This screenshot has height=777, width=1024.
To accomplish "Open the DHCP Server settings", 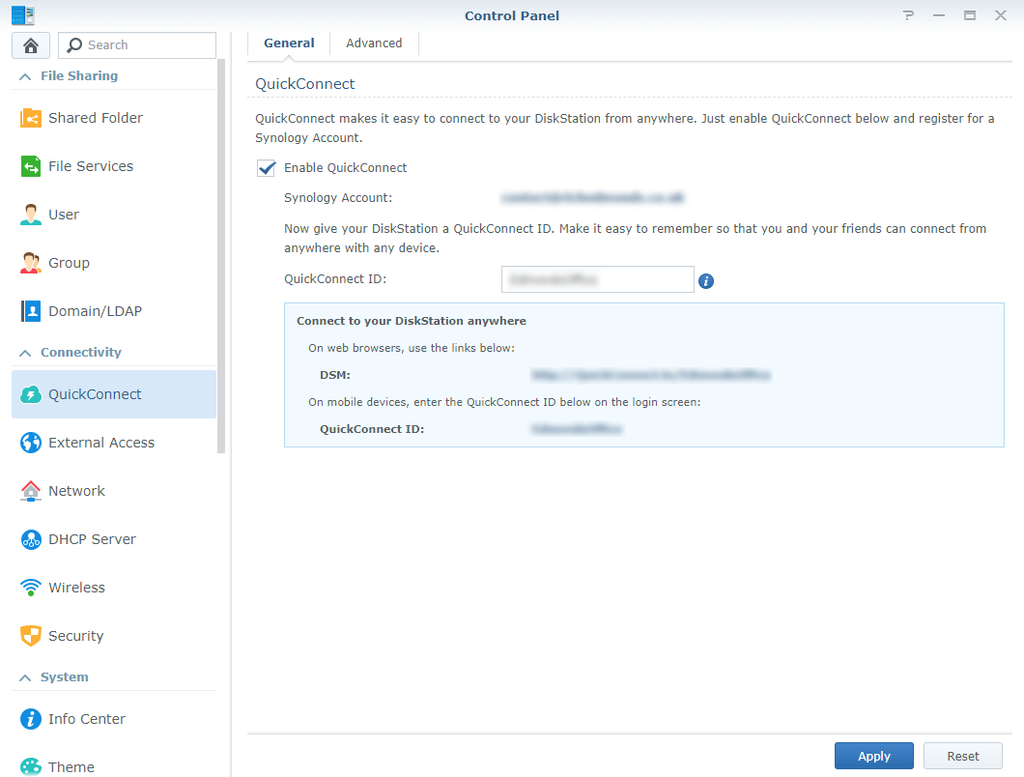I will (93, 539).
